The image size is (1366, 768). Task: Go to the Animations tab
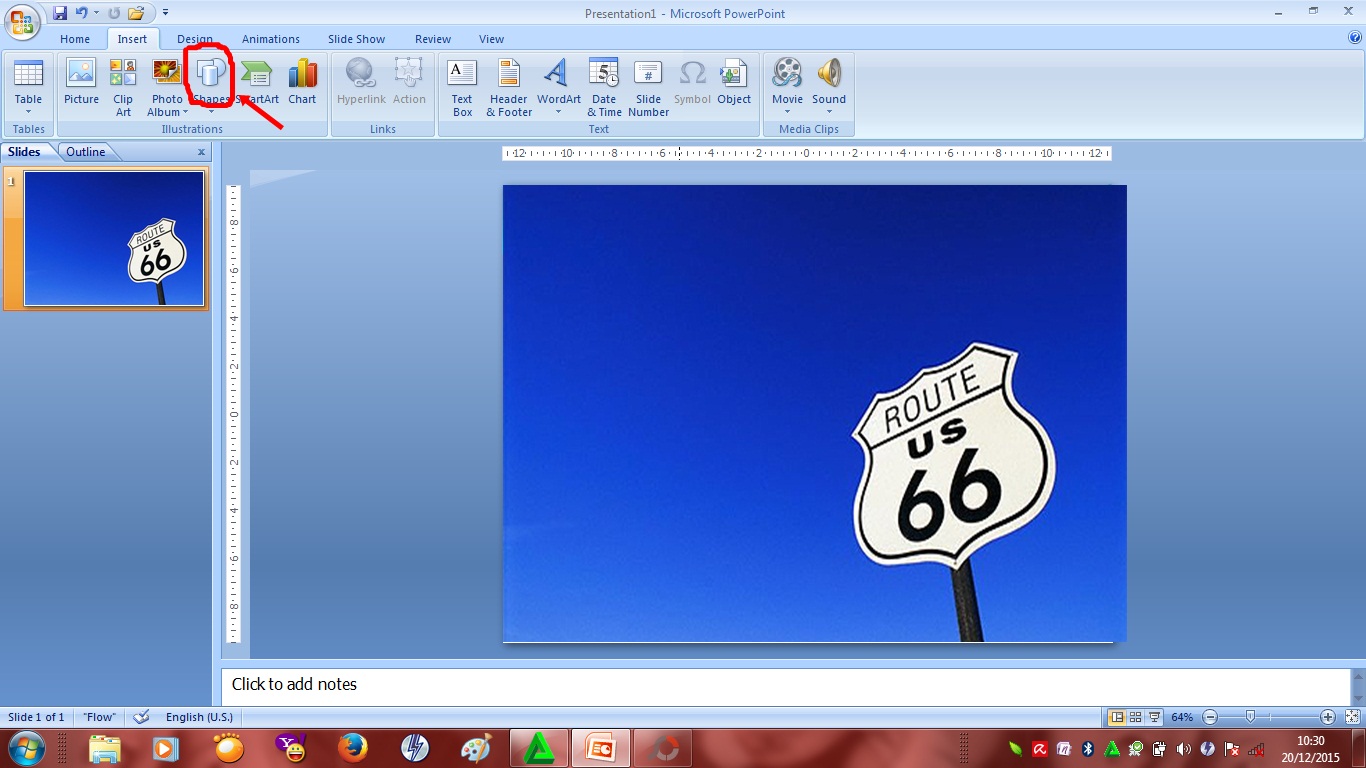[270, 39]
